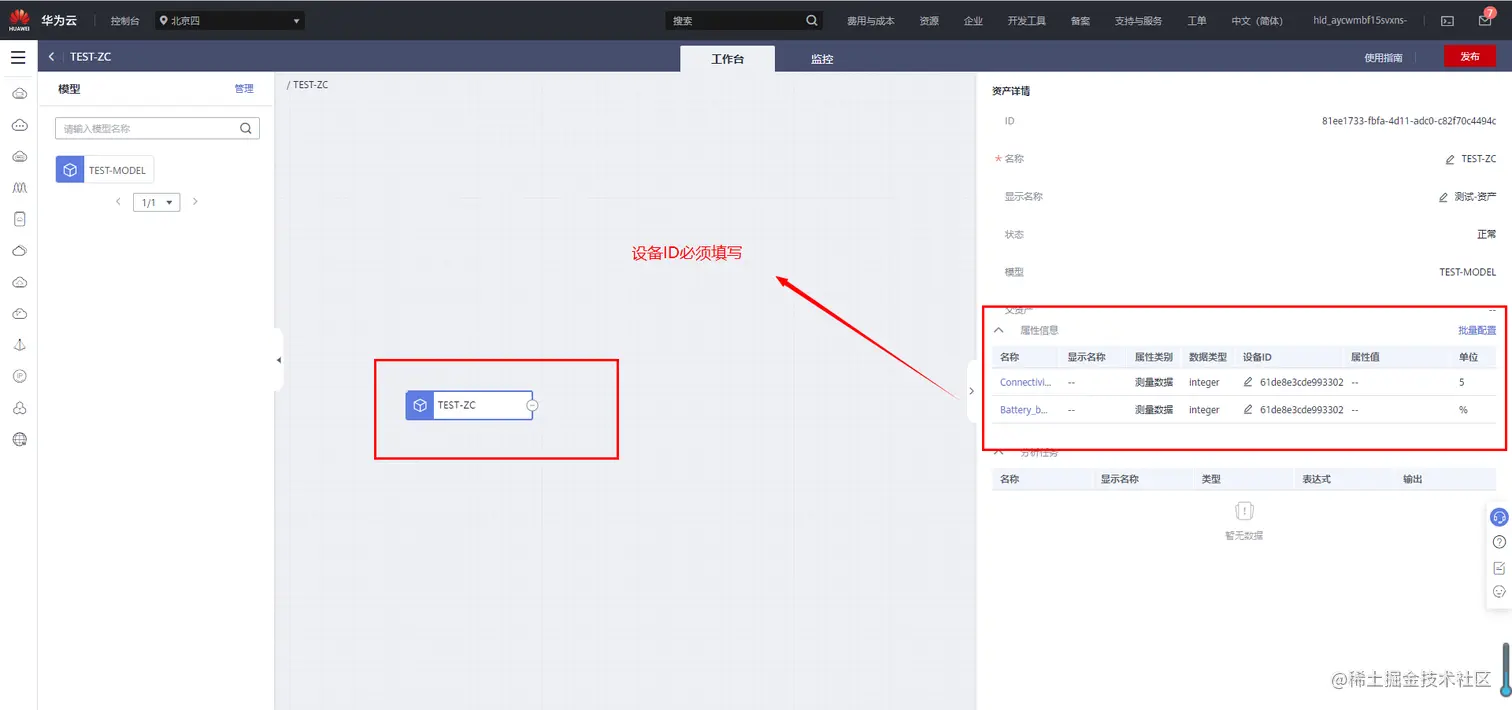Open the 资源 menu
The image size is (1512, 710).
coord(929,20)
